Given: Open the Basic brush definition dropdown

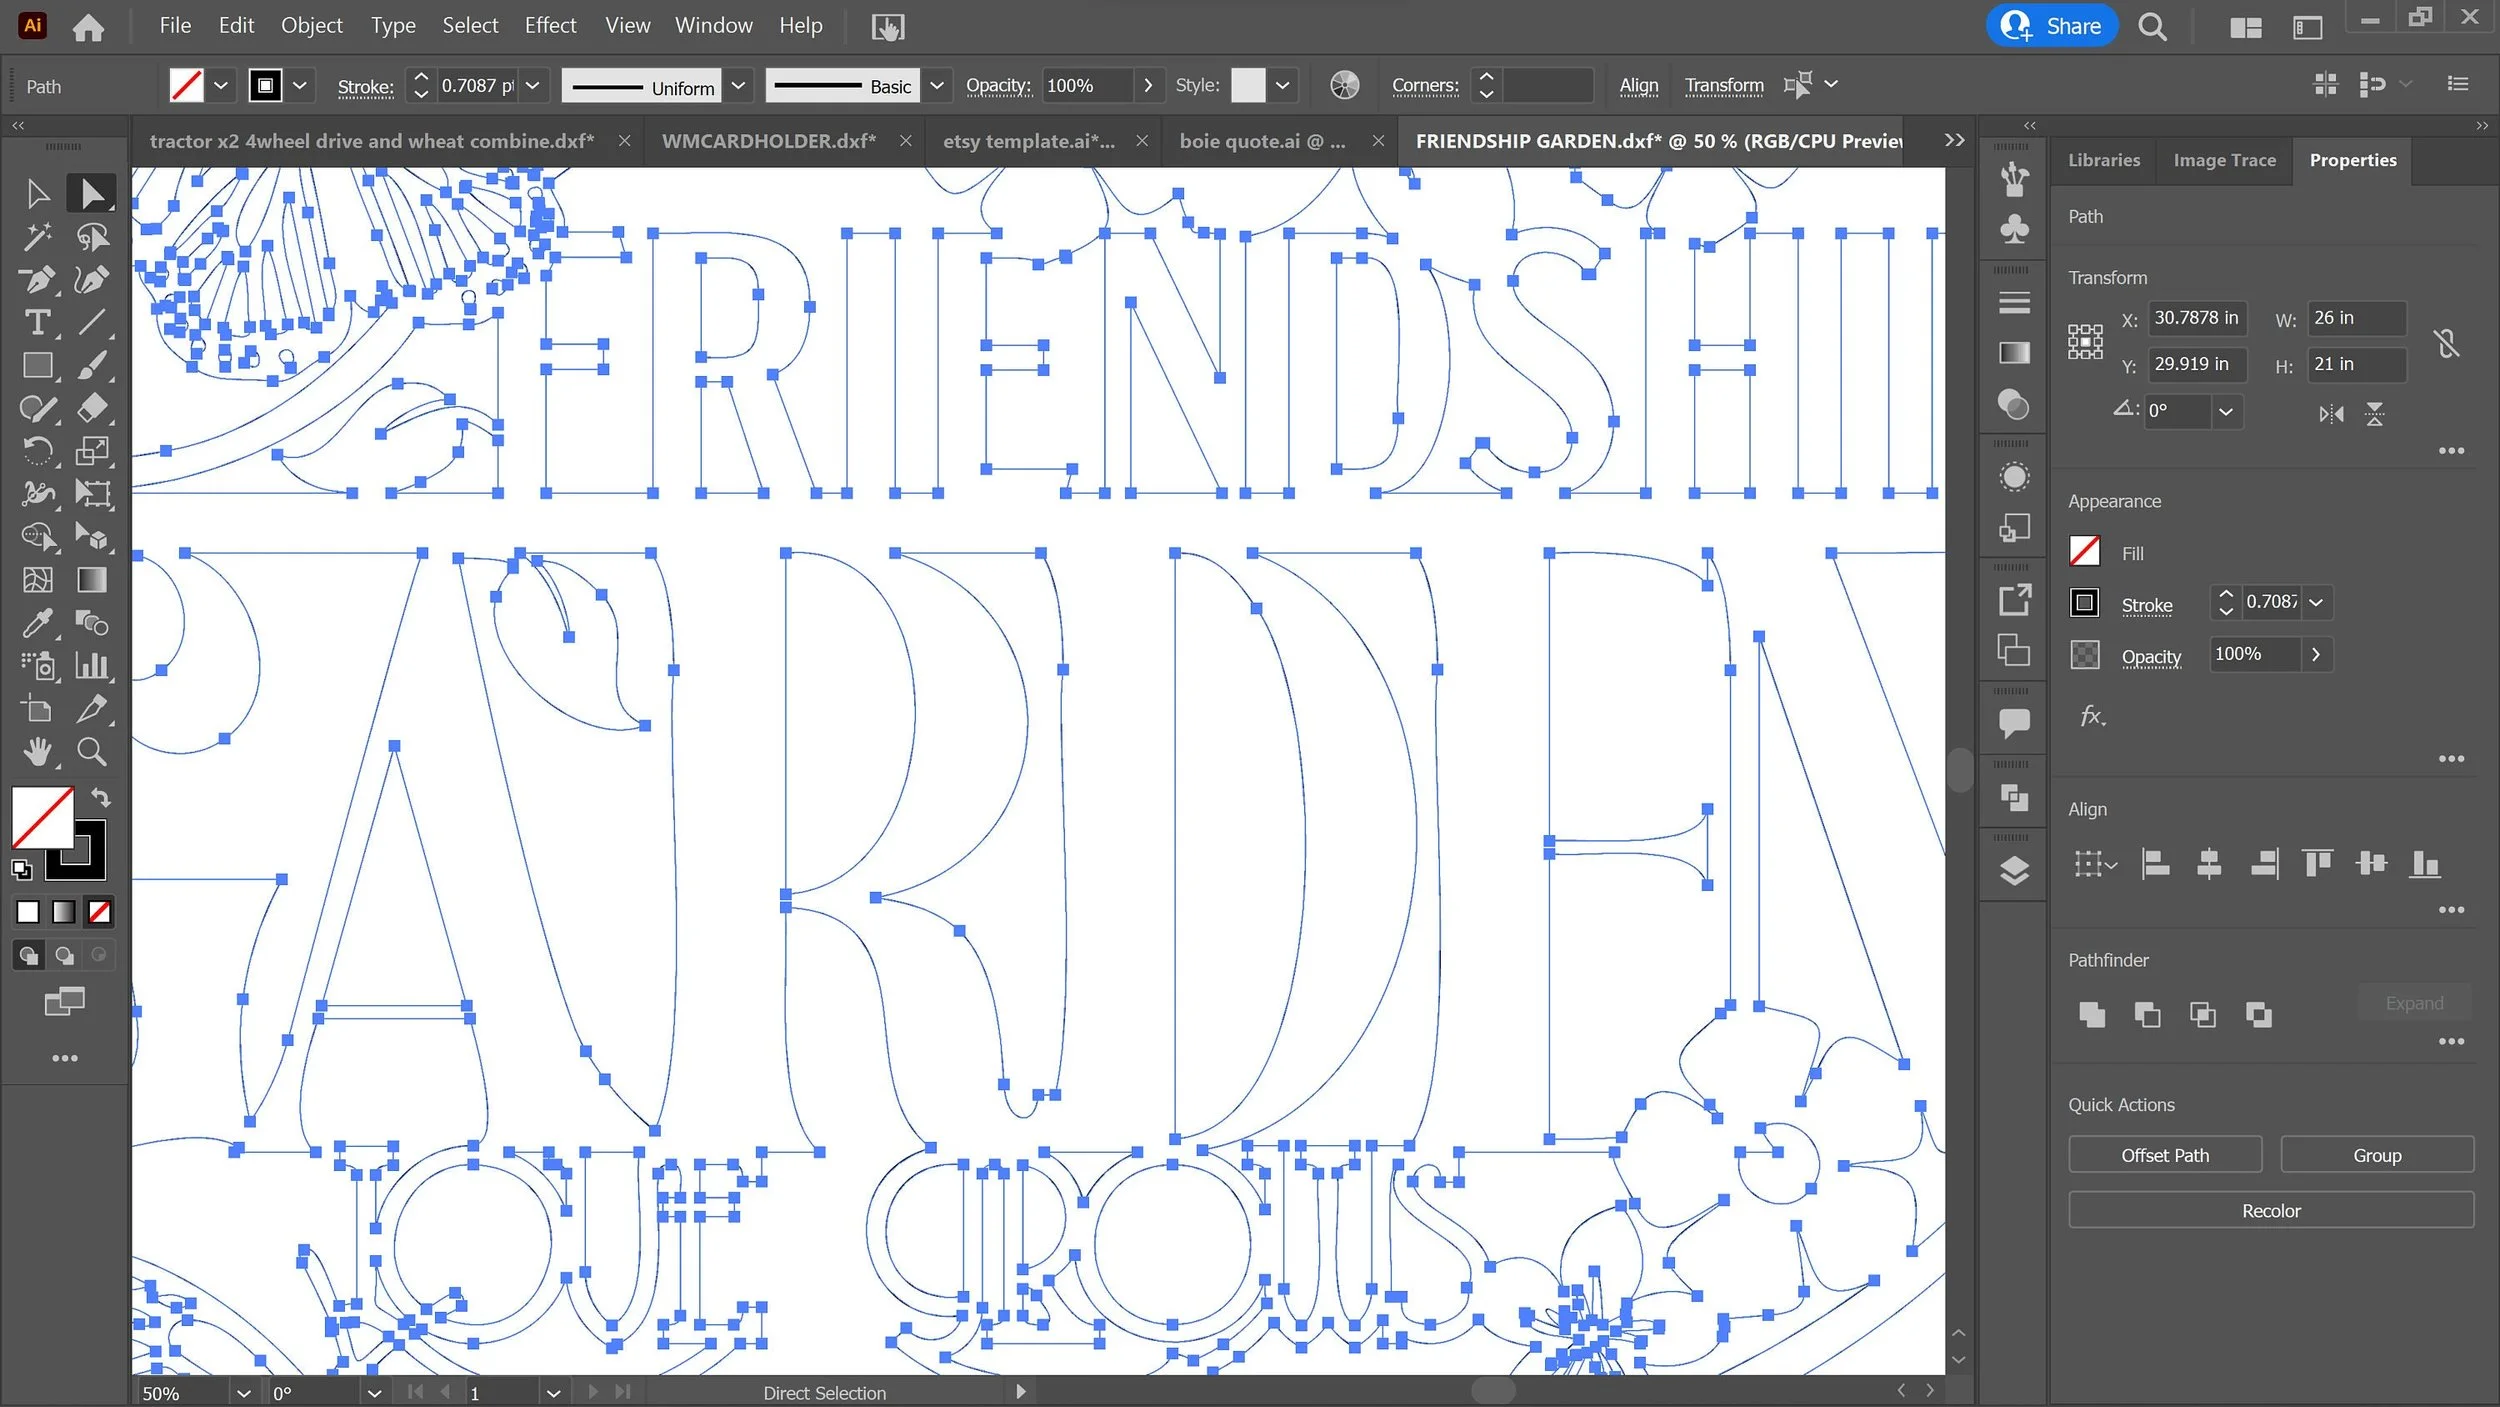Looking at the screenshot, I should 936,86.
